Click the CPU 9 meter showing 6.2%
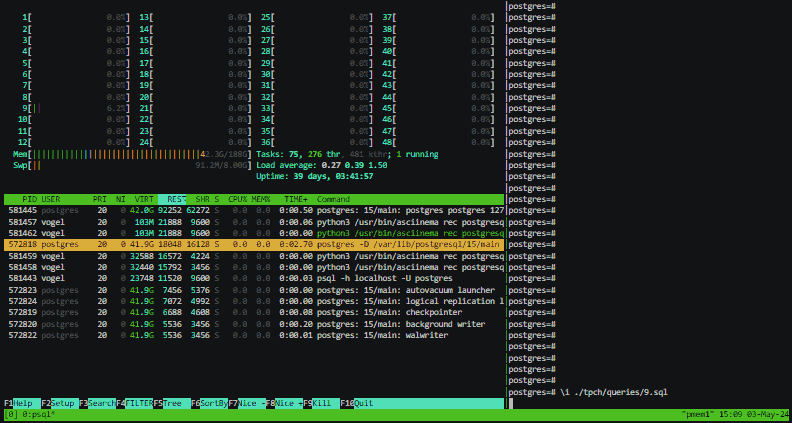This screenshot has width=792, height=423. pos(76,108)
